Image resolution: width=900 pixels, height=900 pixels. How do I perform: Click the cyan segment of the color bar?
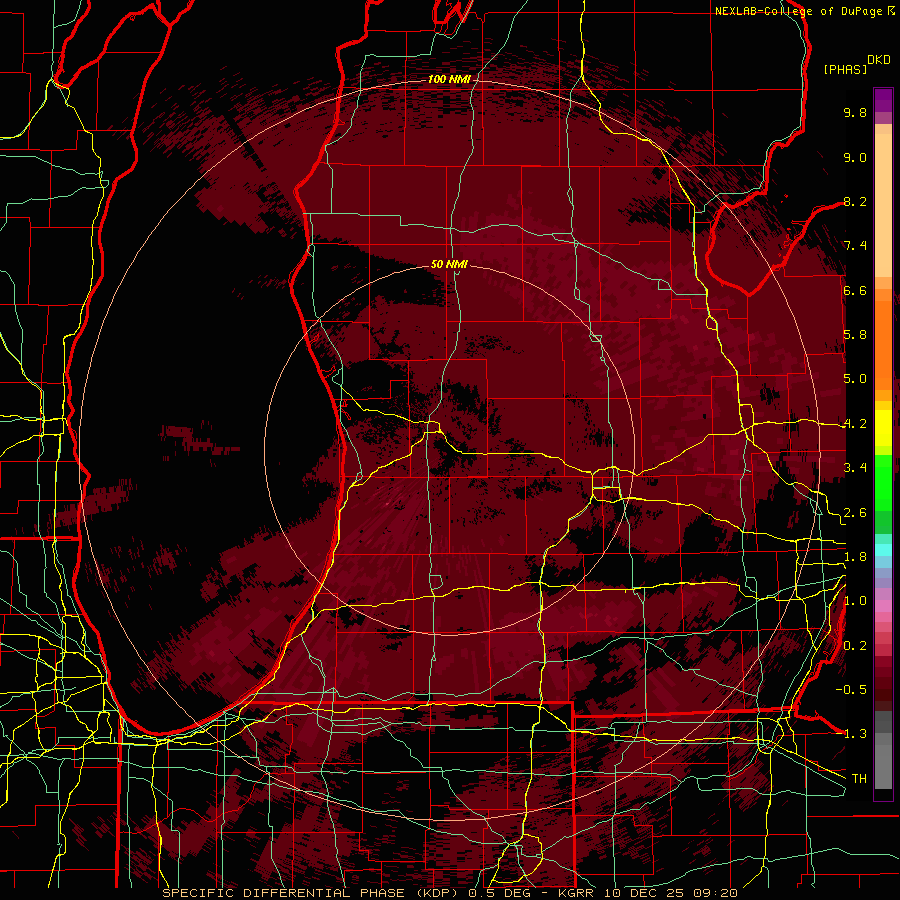(x=883, y=550)
